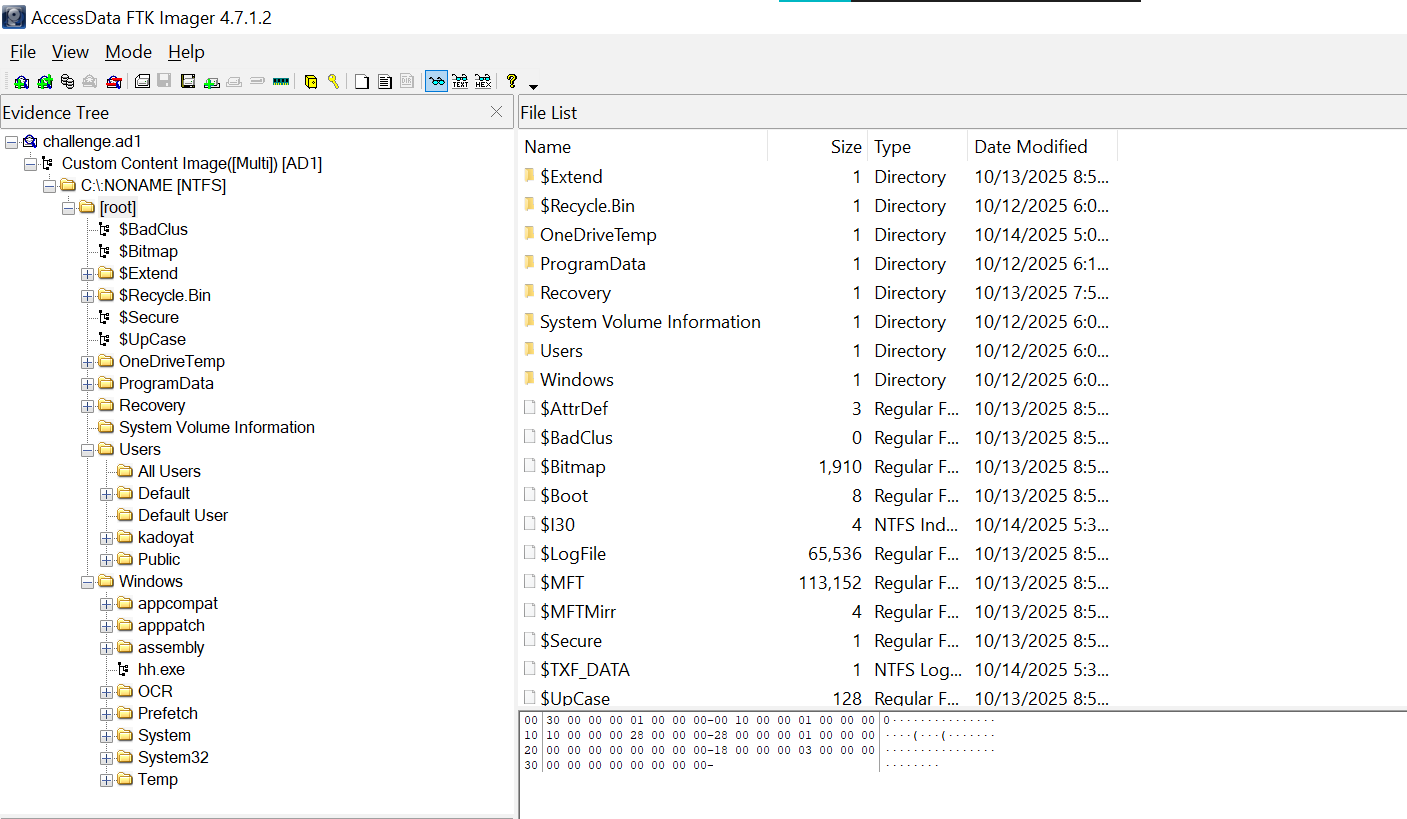Select the OCR folder in tree

(155, 691)
